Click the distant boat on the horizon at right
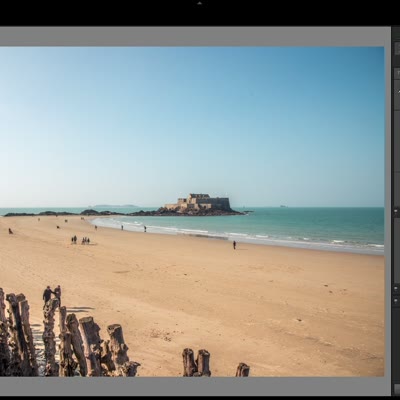Viewport: 400px width, 400px height. coord(283,206)
